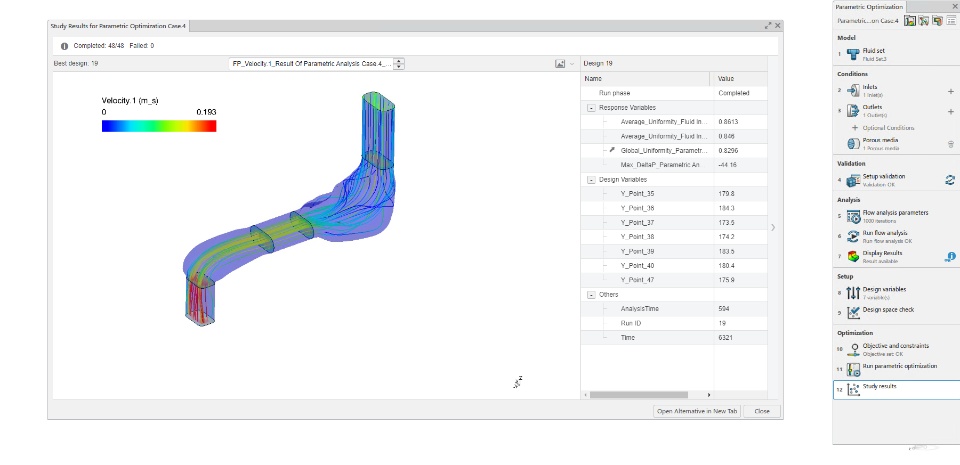The width and height of the screenshot is (960, 465).
Task: Click the info icon beside Display Results
Action: [950, 257]
